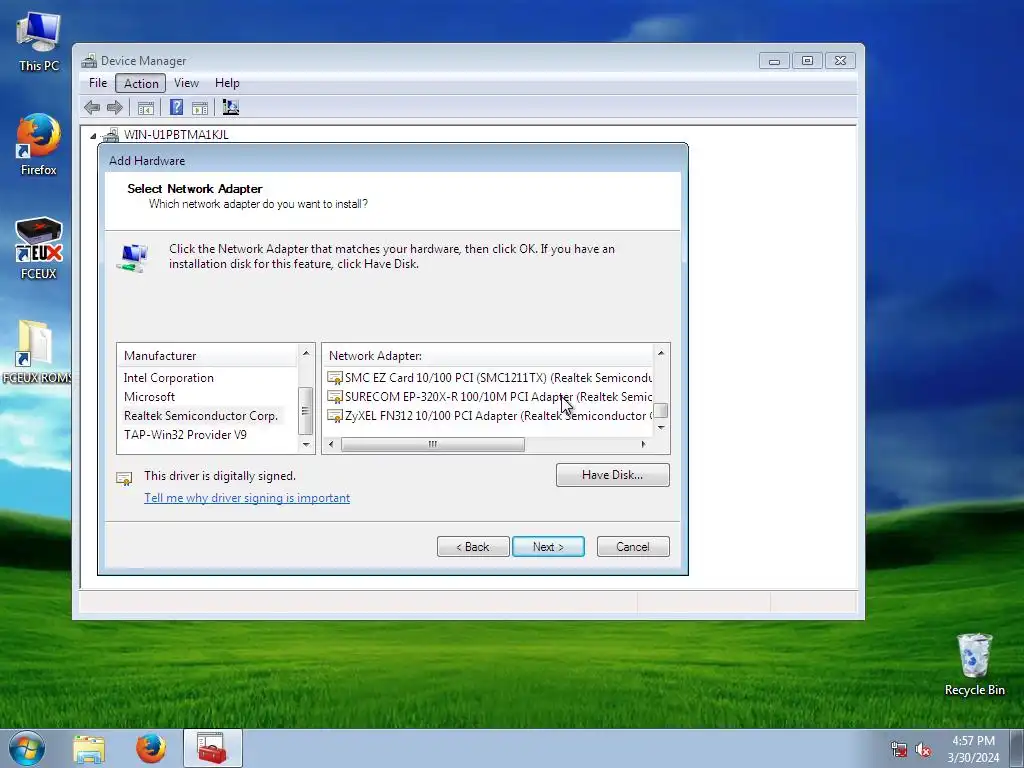Click the manufacturer list scrollbar thumb
Viewport: 1024px width, 768px height.
[x=305, y=410]
